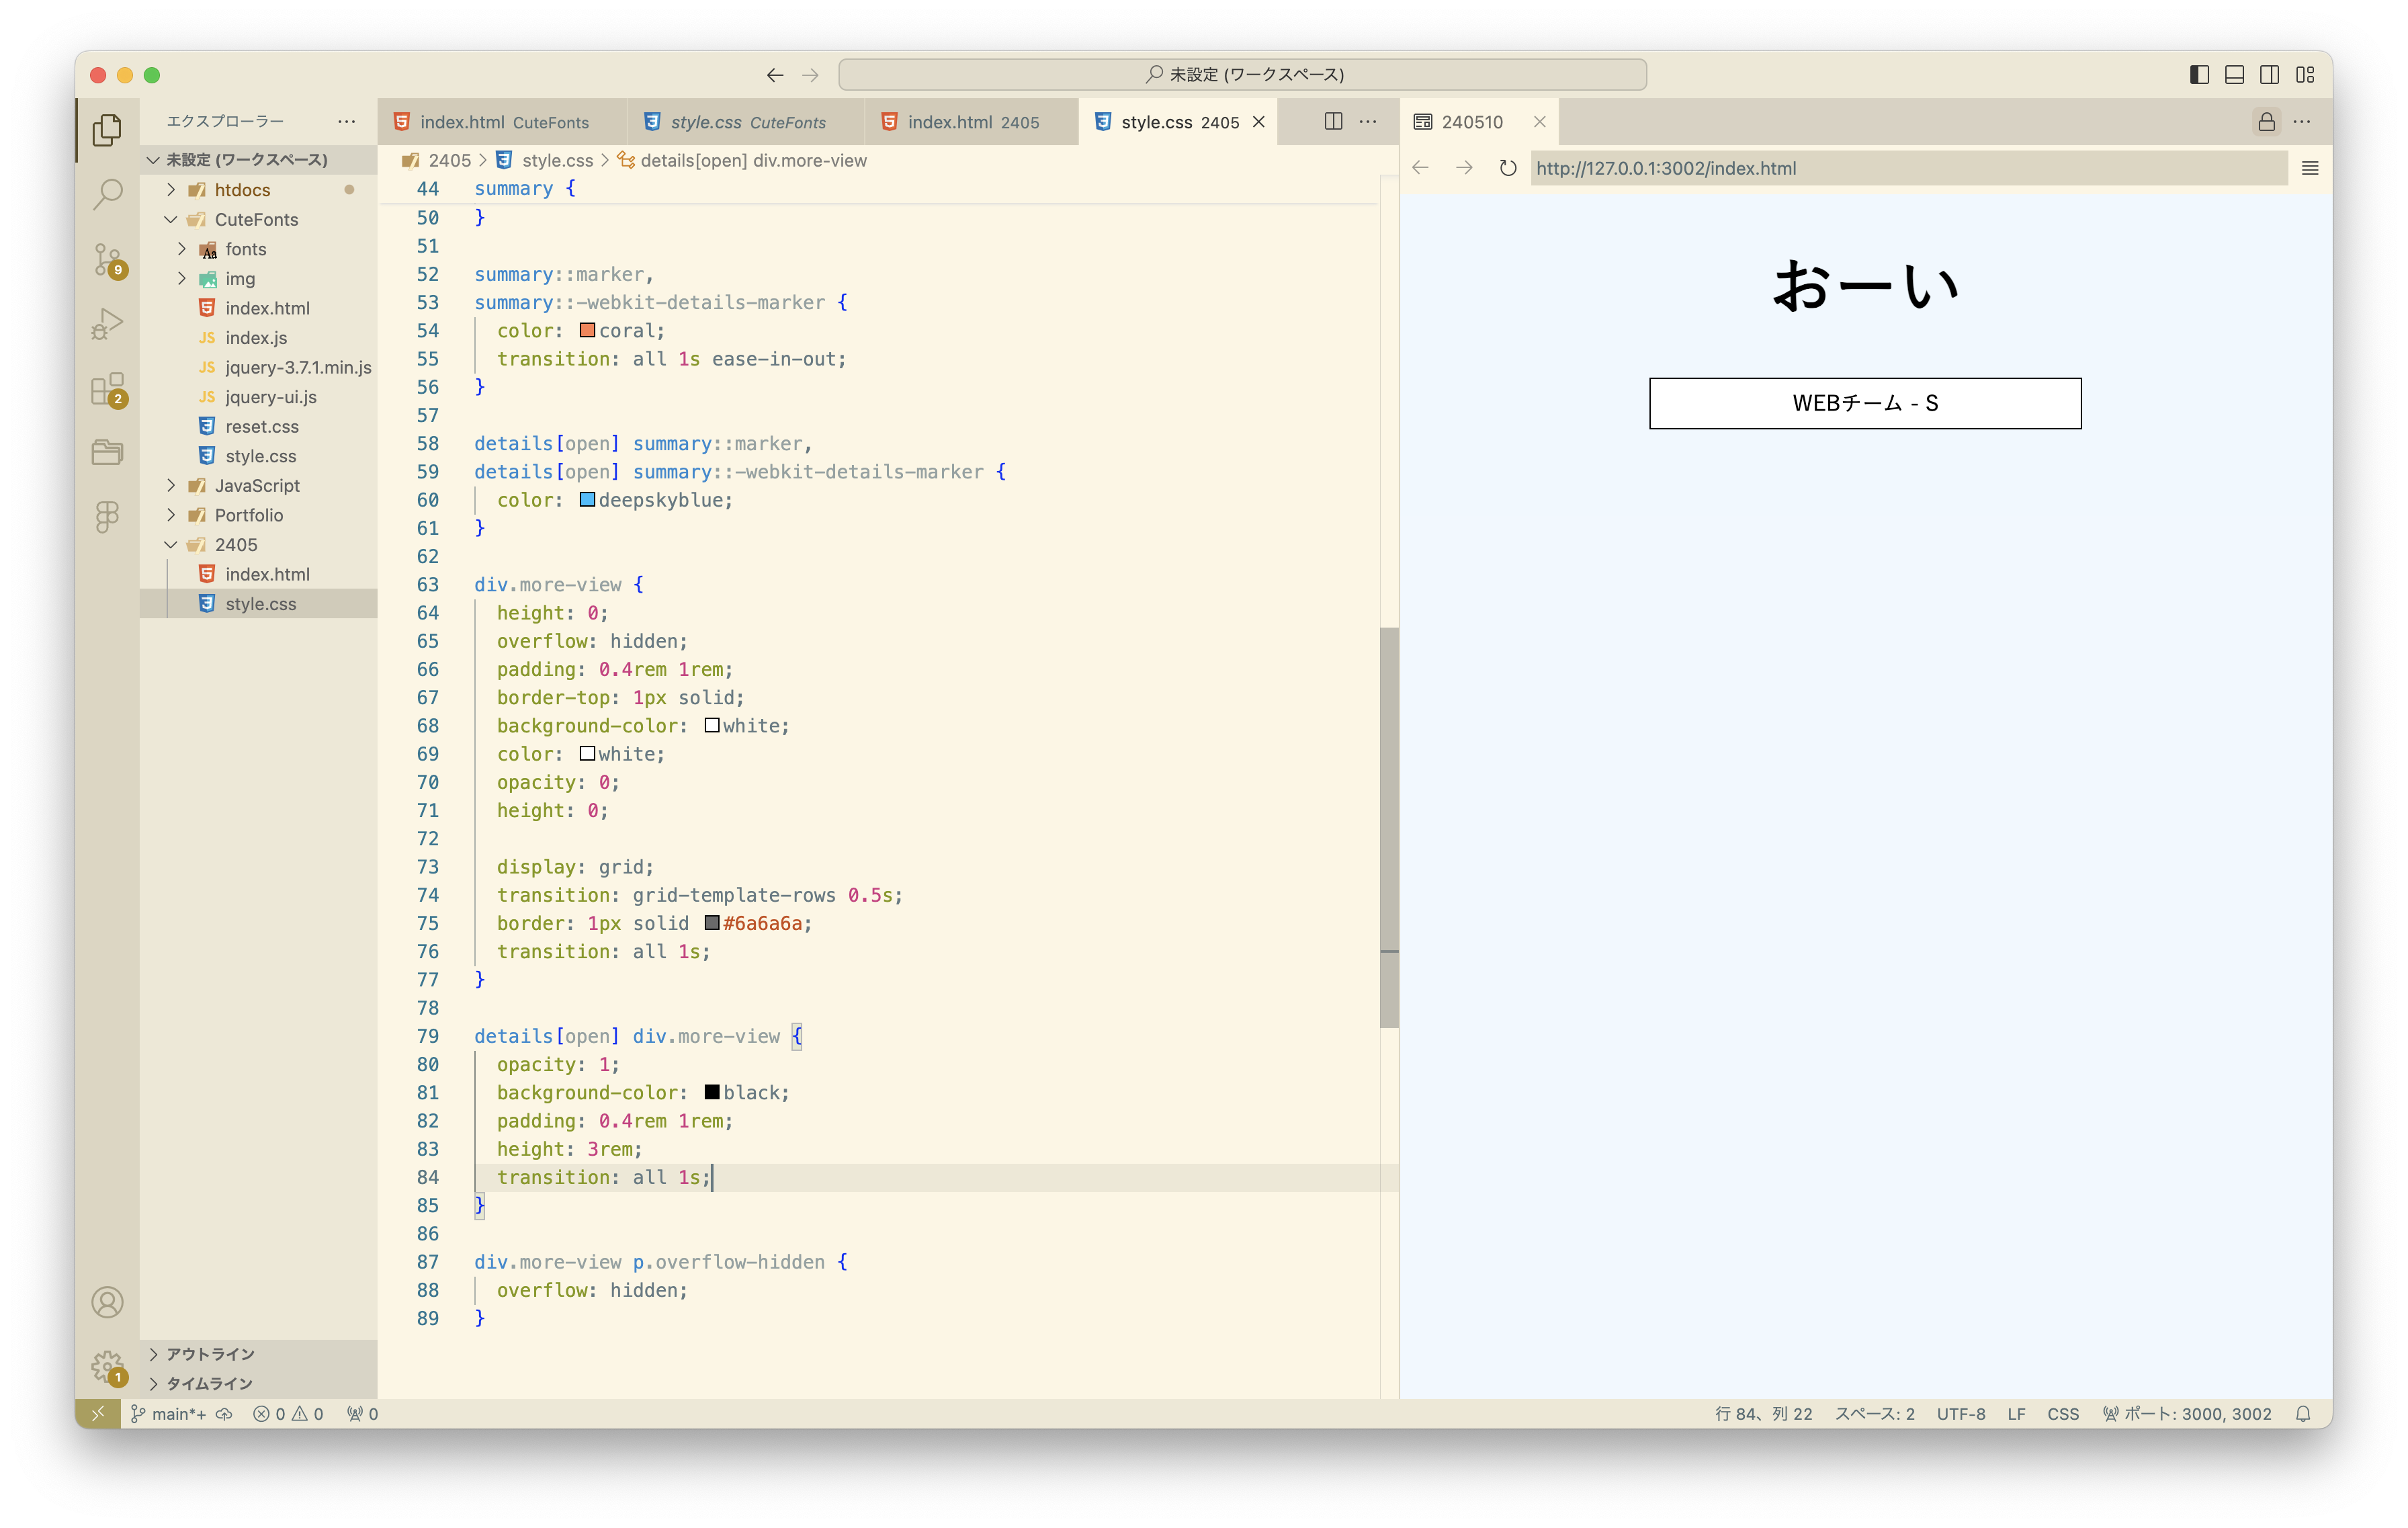The image size is (2408, 1528).
Task: Open the Search view in activity bar
Action: [x=107, y=194]
